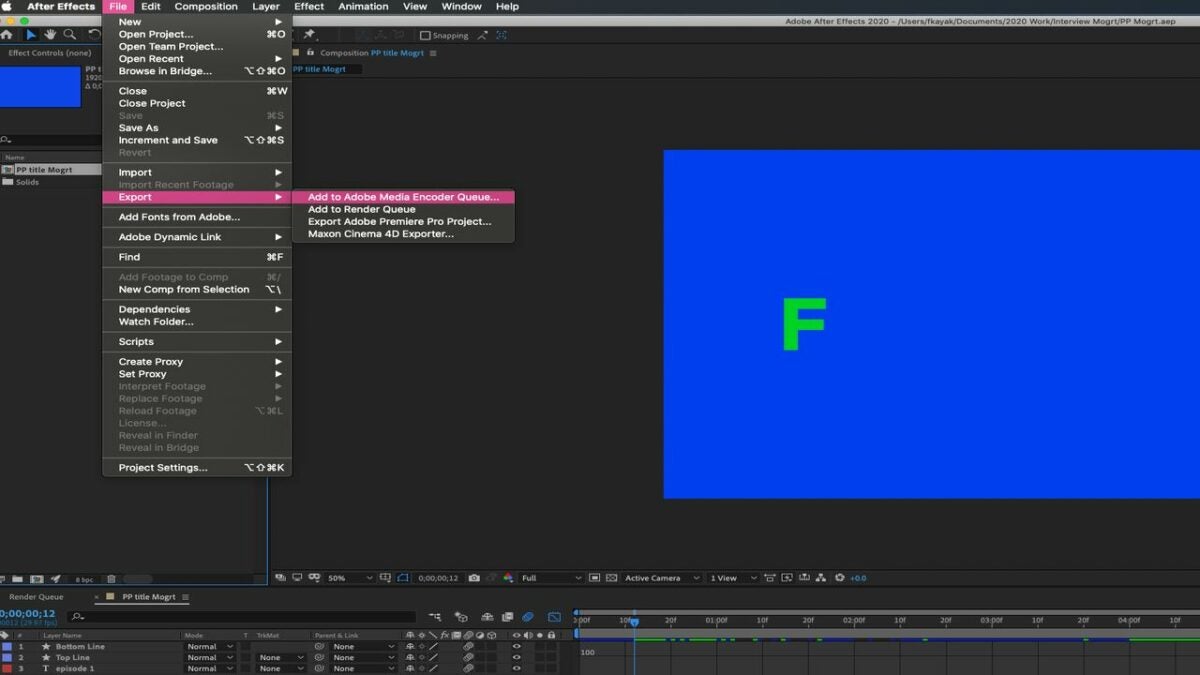Lock the episode 1 layer
The image size is (1200, 675).
pyautogui.click(x=550, y=669)
